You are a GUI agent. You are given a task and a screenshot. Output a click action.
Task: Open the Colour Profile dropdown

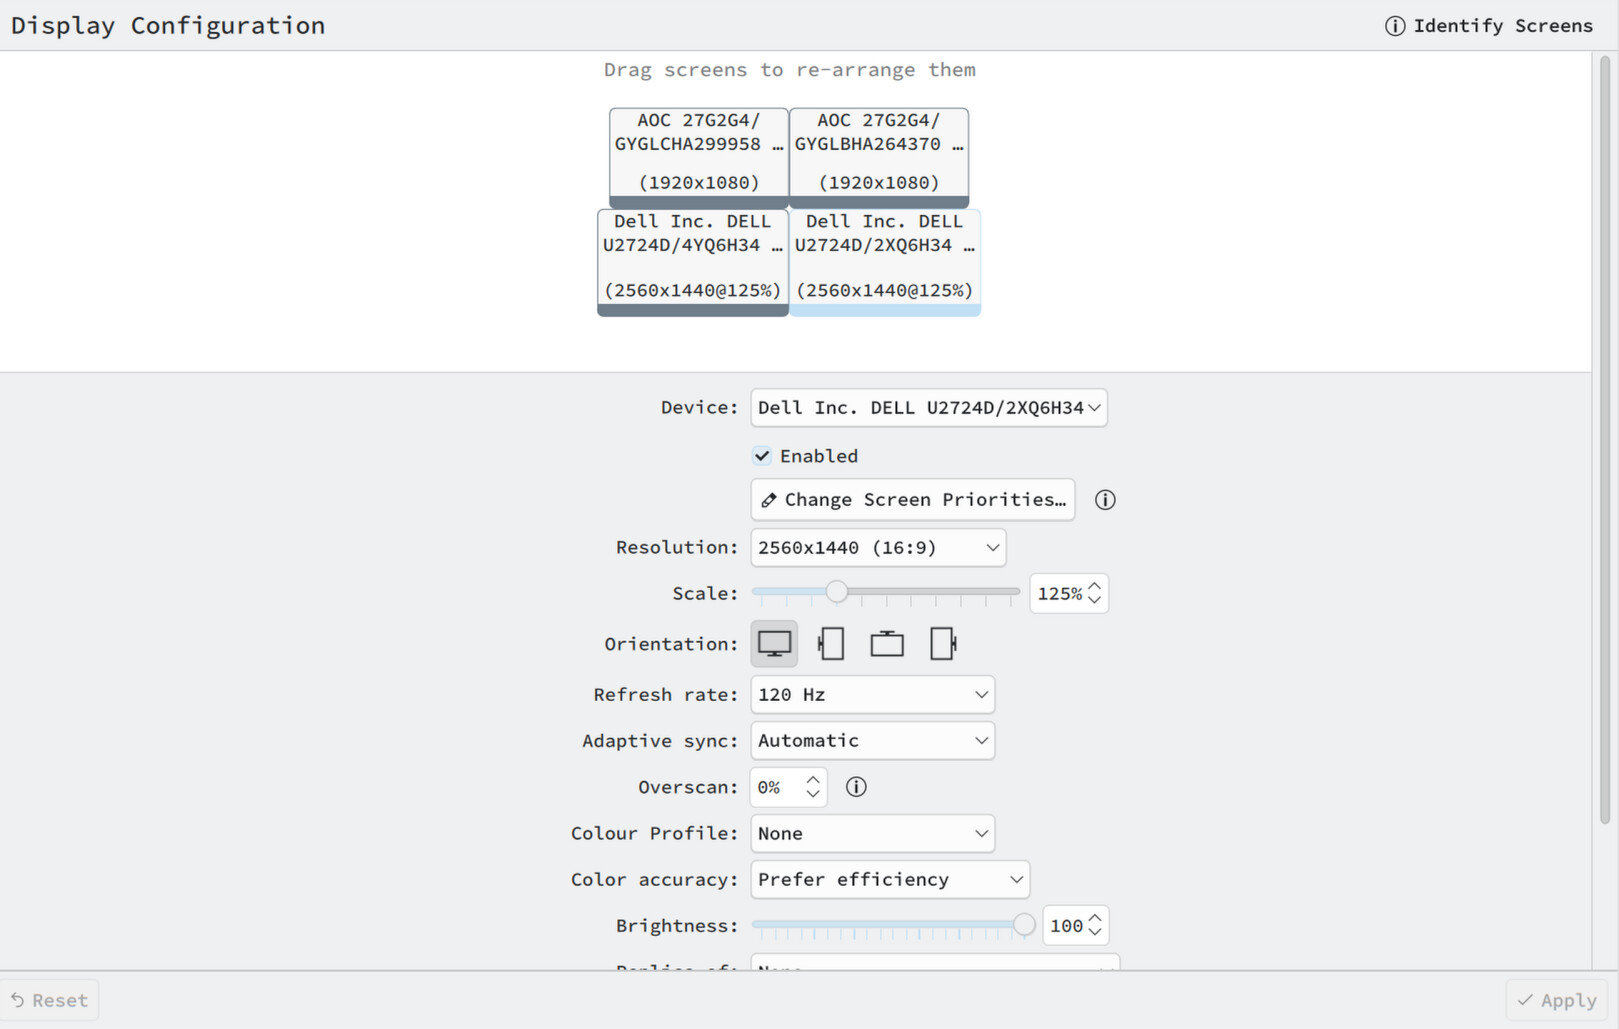point(873,834)
